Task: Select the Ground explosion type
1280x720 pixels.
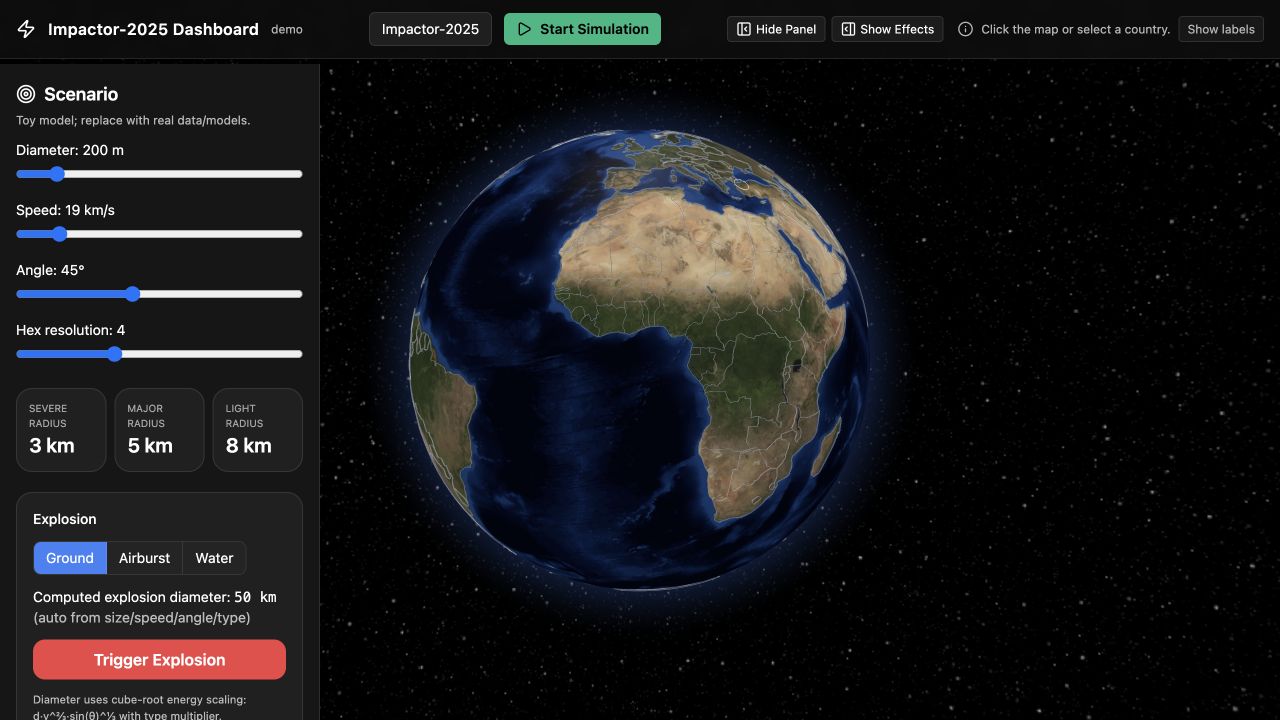Action: (70, 558)
